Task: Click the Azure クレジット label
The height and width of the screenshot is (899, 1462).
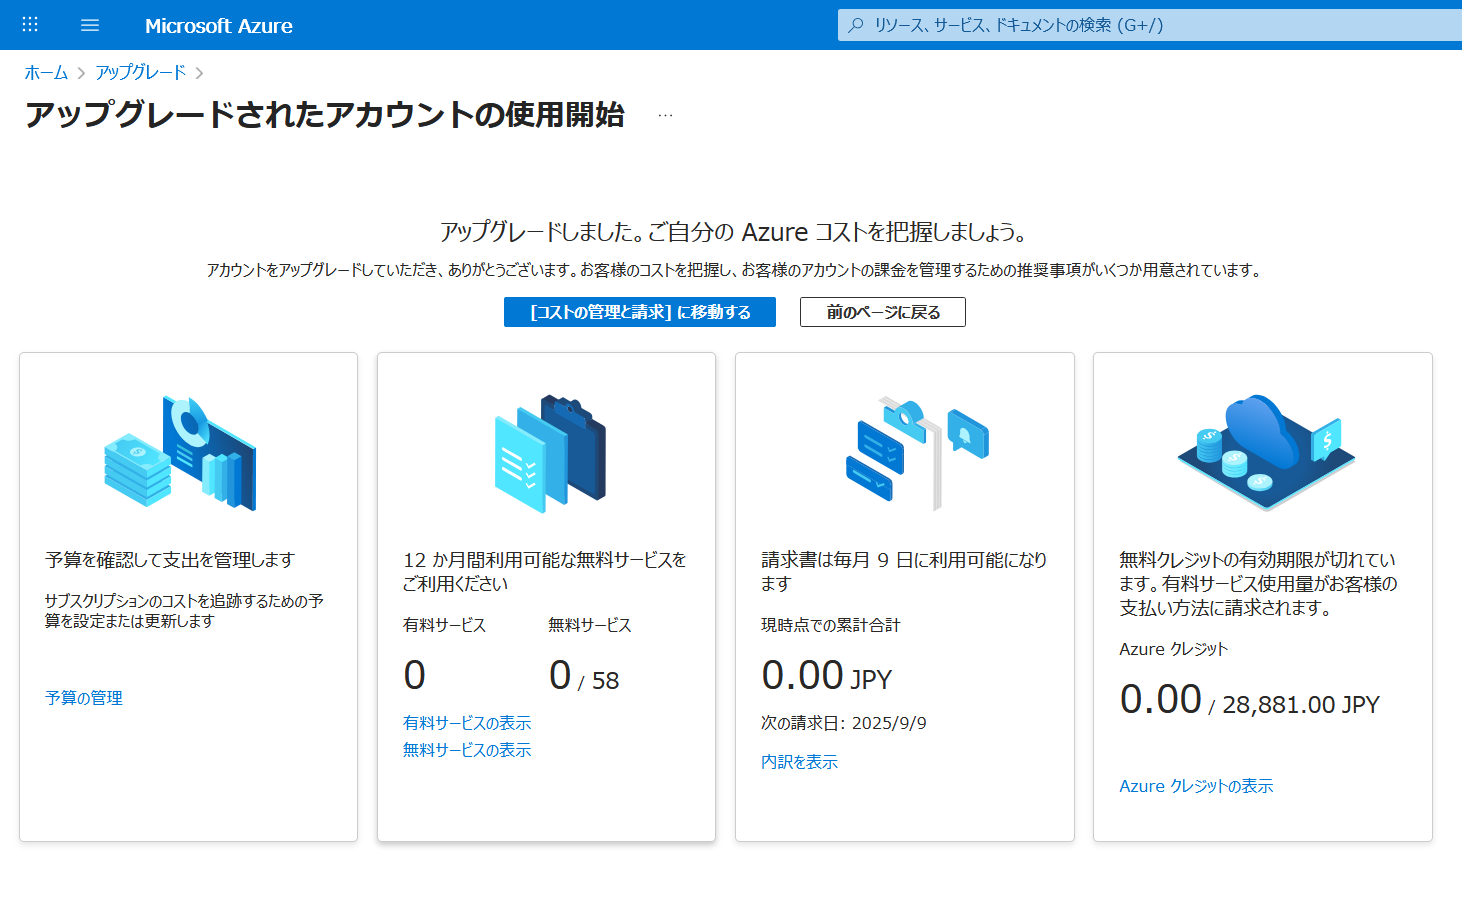Action: pos(1173,649)
